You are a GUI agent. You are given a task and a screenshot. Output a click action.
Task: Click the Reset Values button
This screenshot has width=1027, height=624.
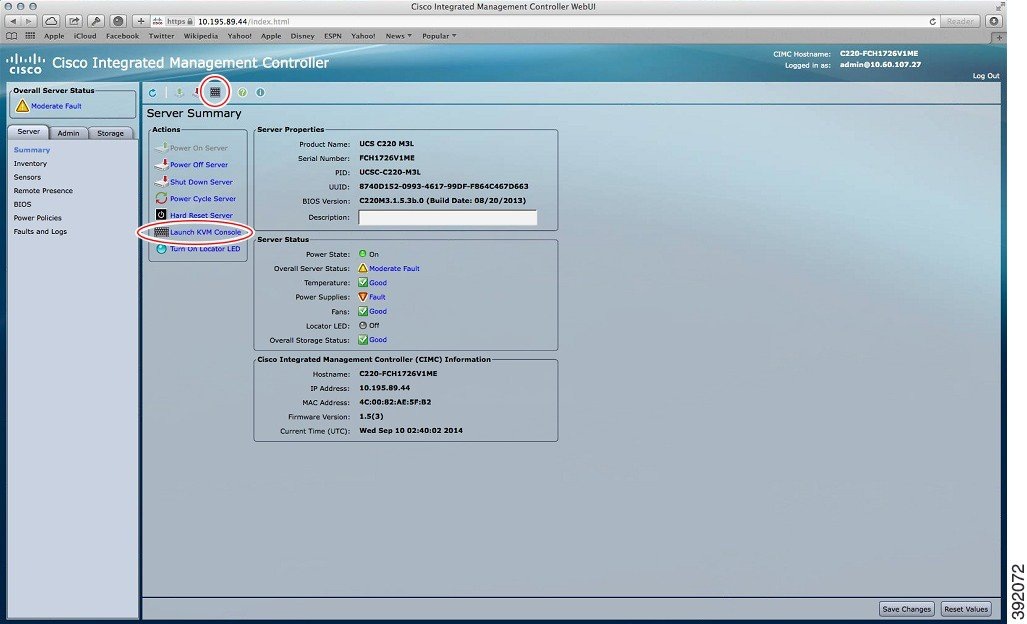[x=965, y=609]
